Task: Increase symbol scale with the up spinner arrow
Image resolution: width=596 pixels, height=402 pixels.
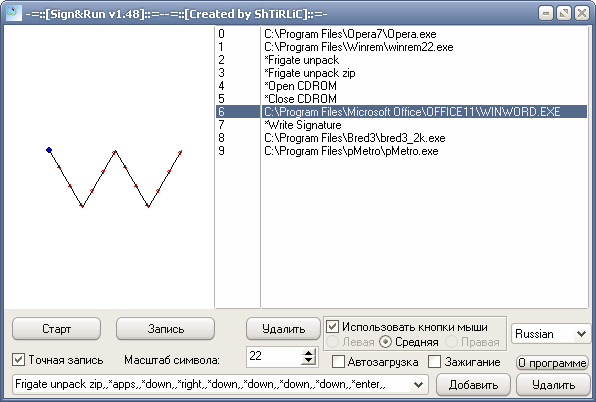Action: [309, 353]
